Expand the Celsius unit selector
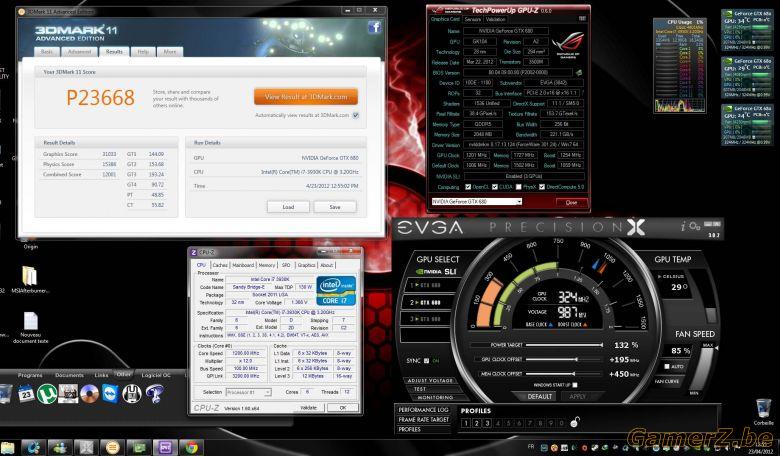The height and width of the screenshot is (456, 780). (x=671, y=276)
